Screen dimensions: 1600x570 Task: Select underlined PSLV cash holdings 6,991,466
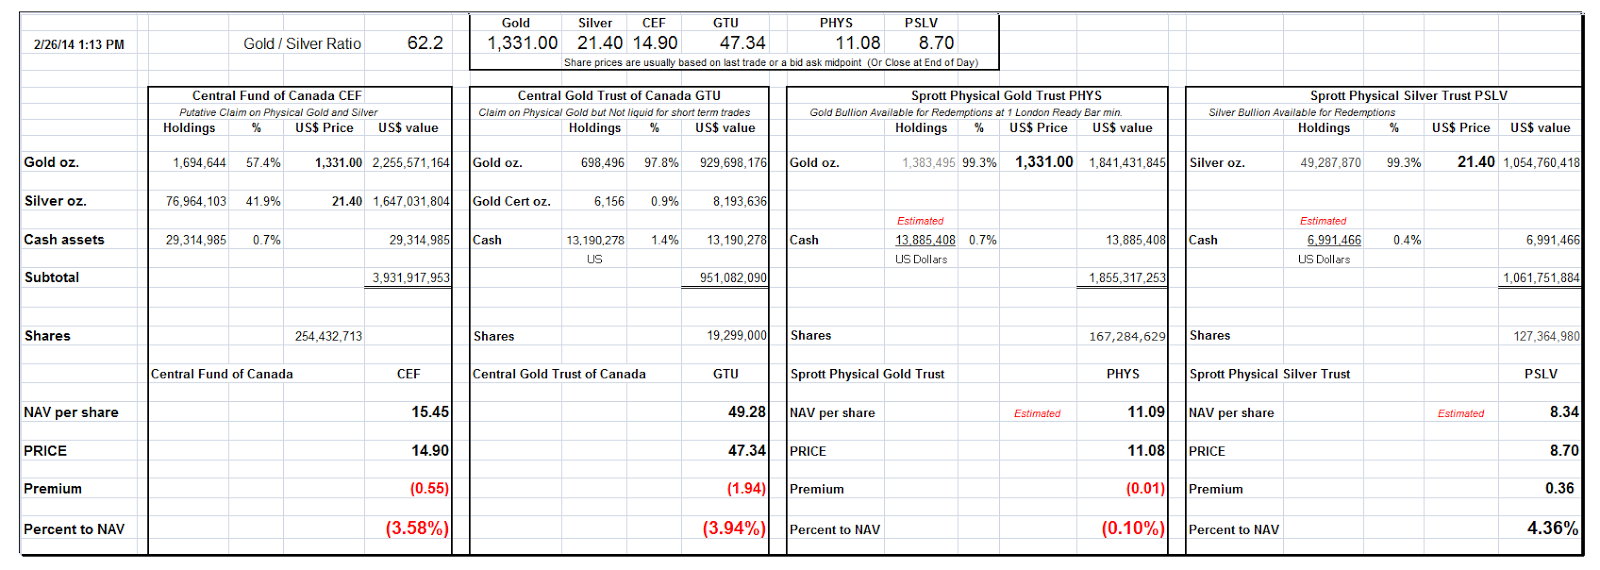[x=1334, y=241]
